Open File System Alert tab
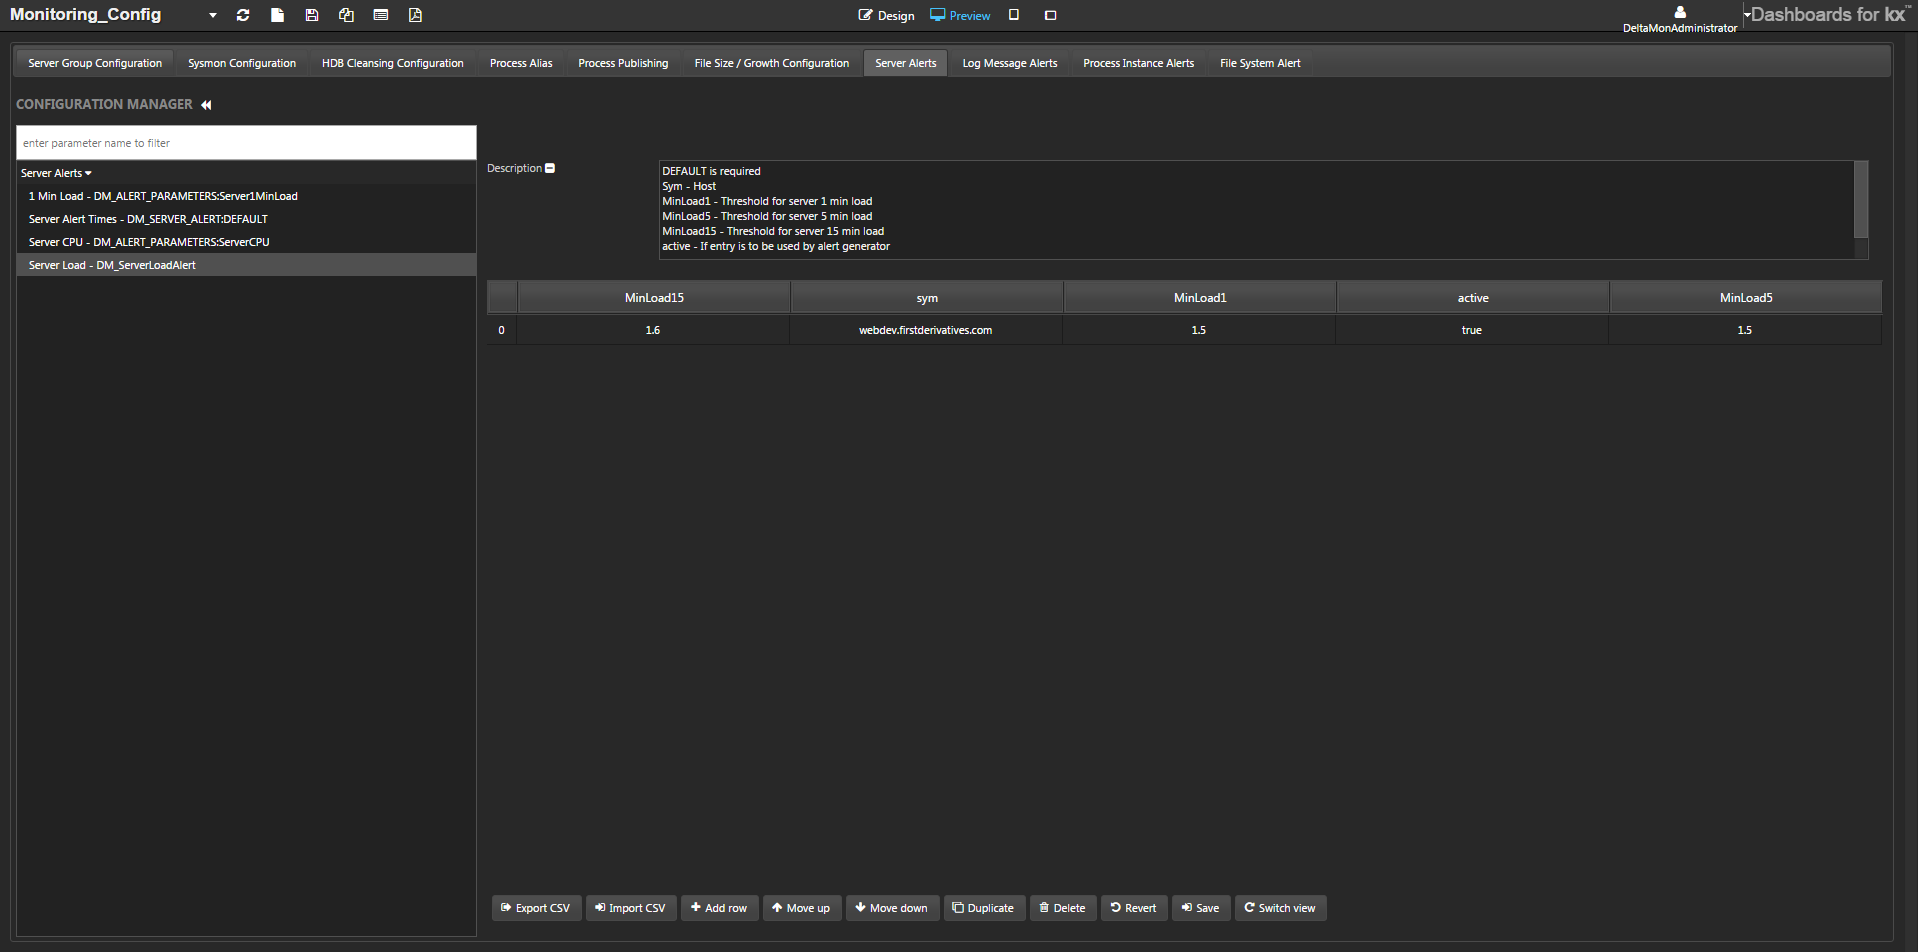 [1260, 63]
